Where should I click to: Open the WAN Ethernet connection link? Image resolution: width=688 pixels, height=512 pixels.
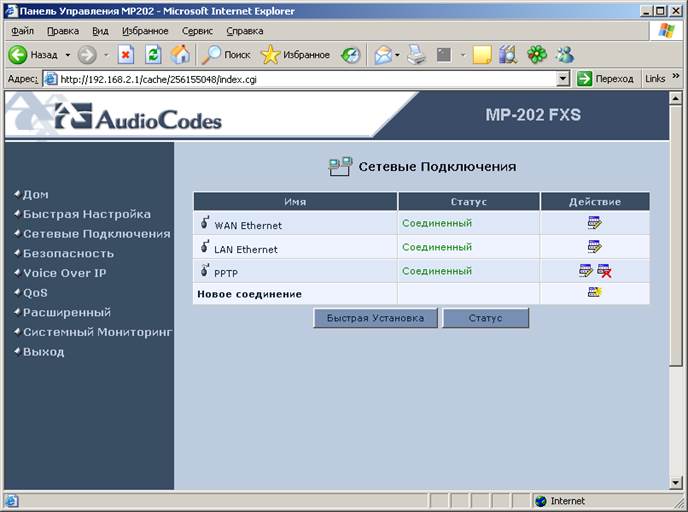coord(248,226)
